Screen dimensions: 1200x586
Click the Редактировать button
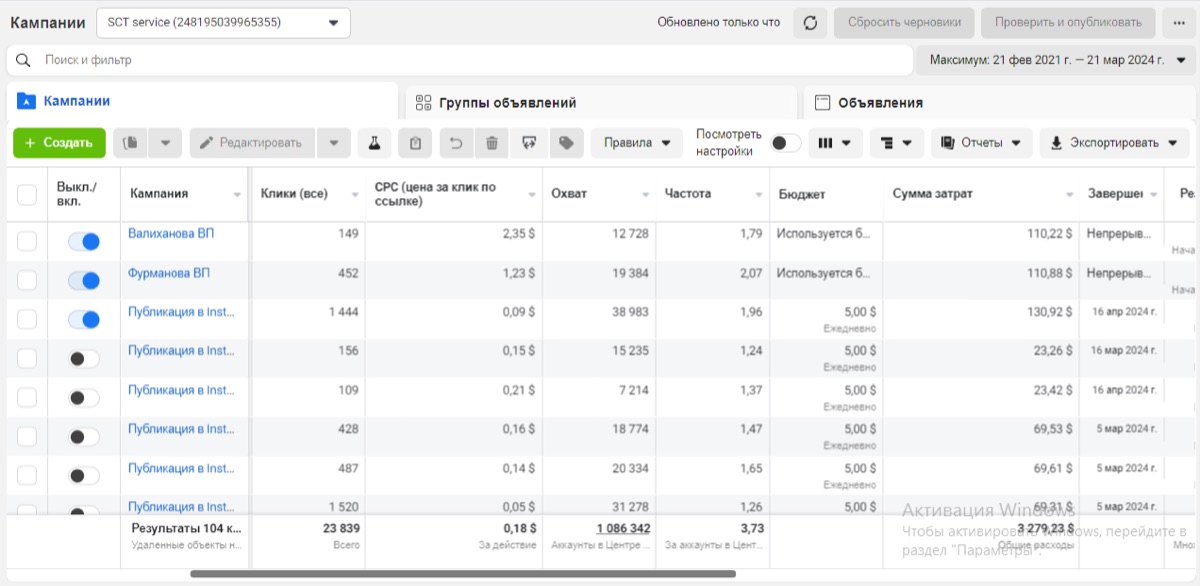[x=253, y=143]
